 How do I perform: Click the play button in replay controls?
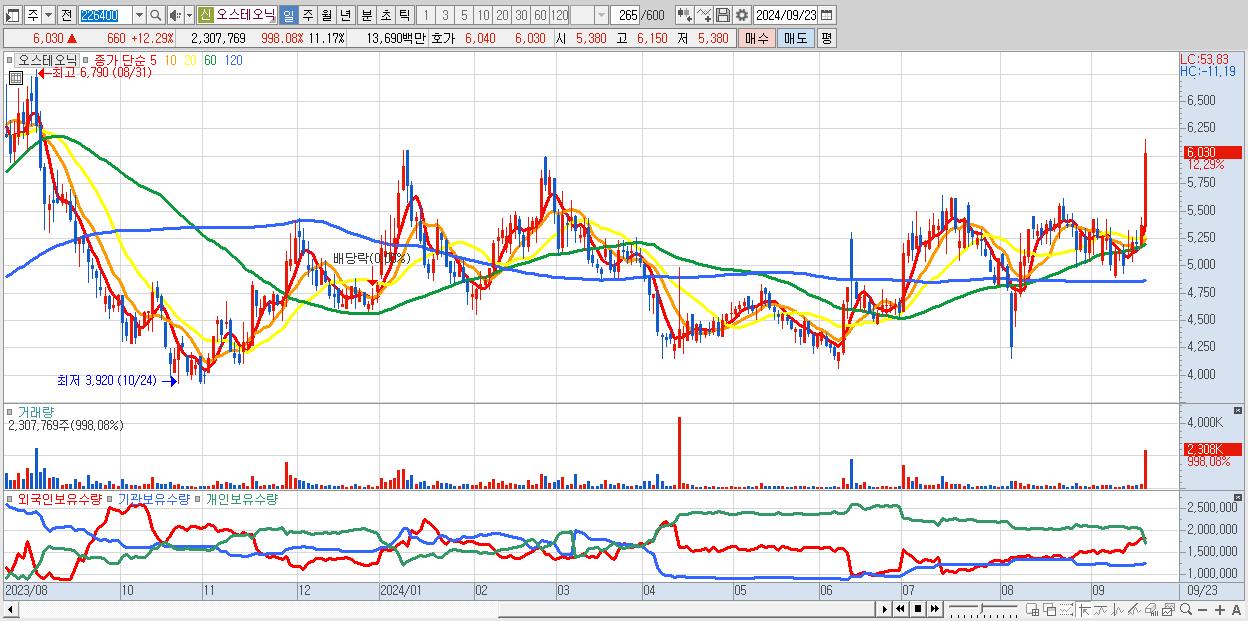point(885,608)
